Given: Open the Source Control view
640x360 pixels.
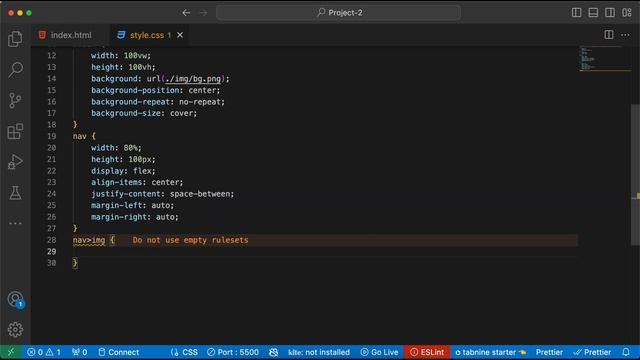Looking at the screenshot, I should pos(15,100).
